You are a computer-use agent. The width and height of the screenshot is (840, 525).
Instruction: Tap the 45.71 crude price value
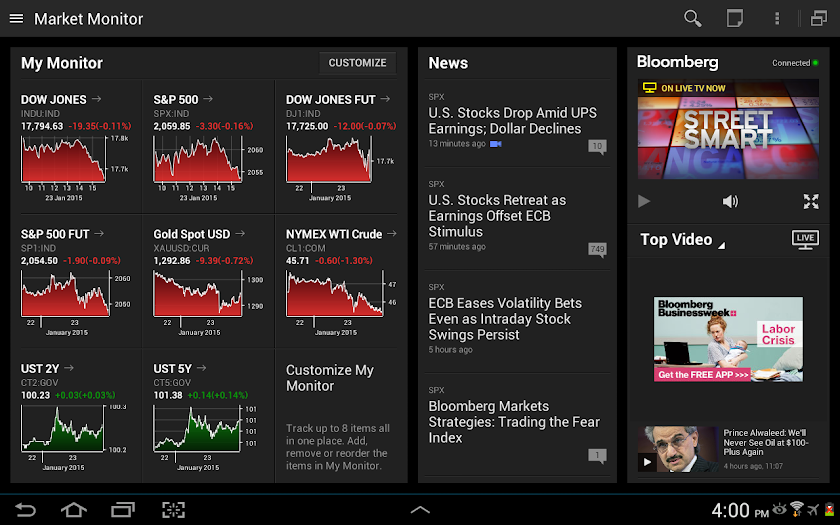coord(297,260)
